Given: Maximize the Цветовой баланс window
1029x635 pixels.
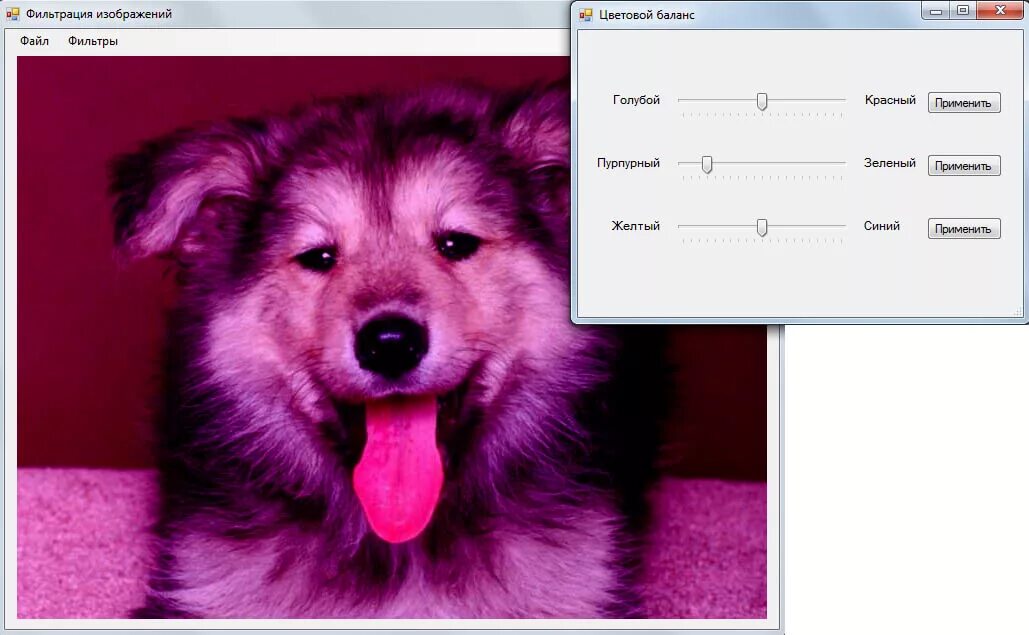Looking at the screenshot, I should click(x=963, y=10).
